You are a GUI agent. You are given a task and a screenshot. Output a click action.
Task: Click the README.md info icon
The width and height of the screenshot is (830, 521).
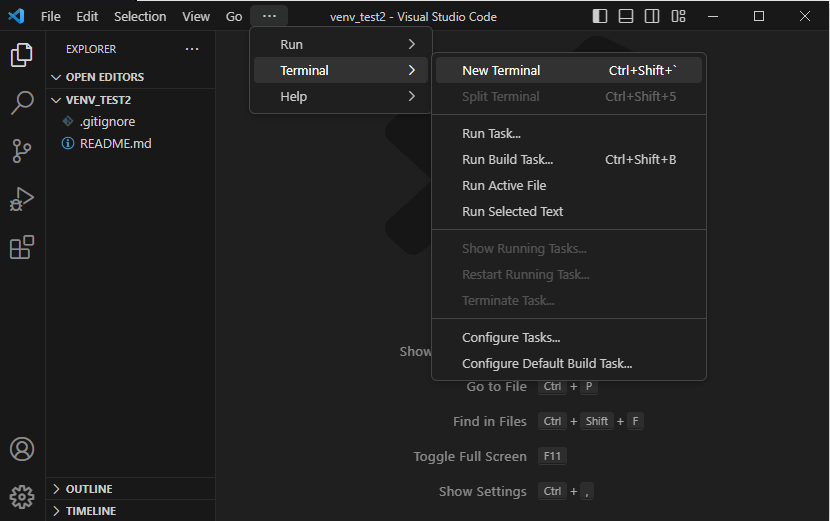click(x=68, y=143)
